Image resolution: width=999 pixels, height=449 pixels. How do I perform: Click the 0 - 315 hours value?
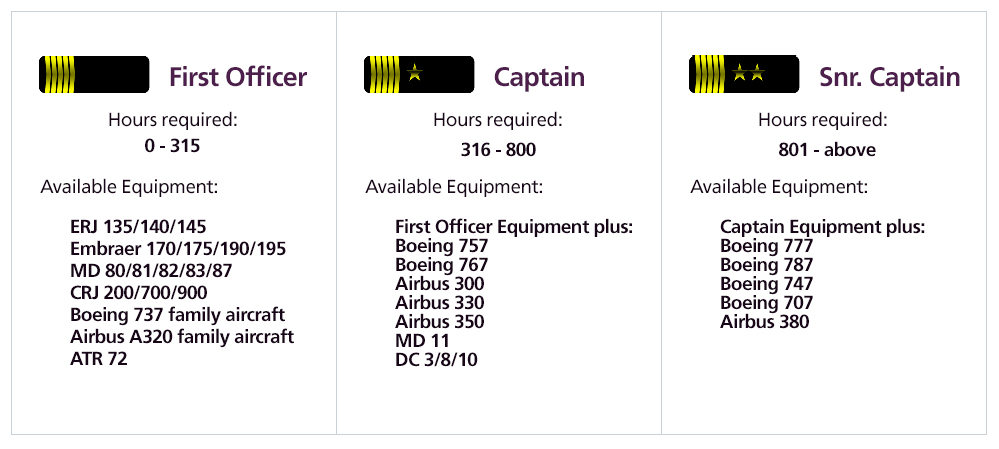click(x=172, y=146)
